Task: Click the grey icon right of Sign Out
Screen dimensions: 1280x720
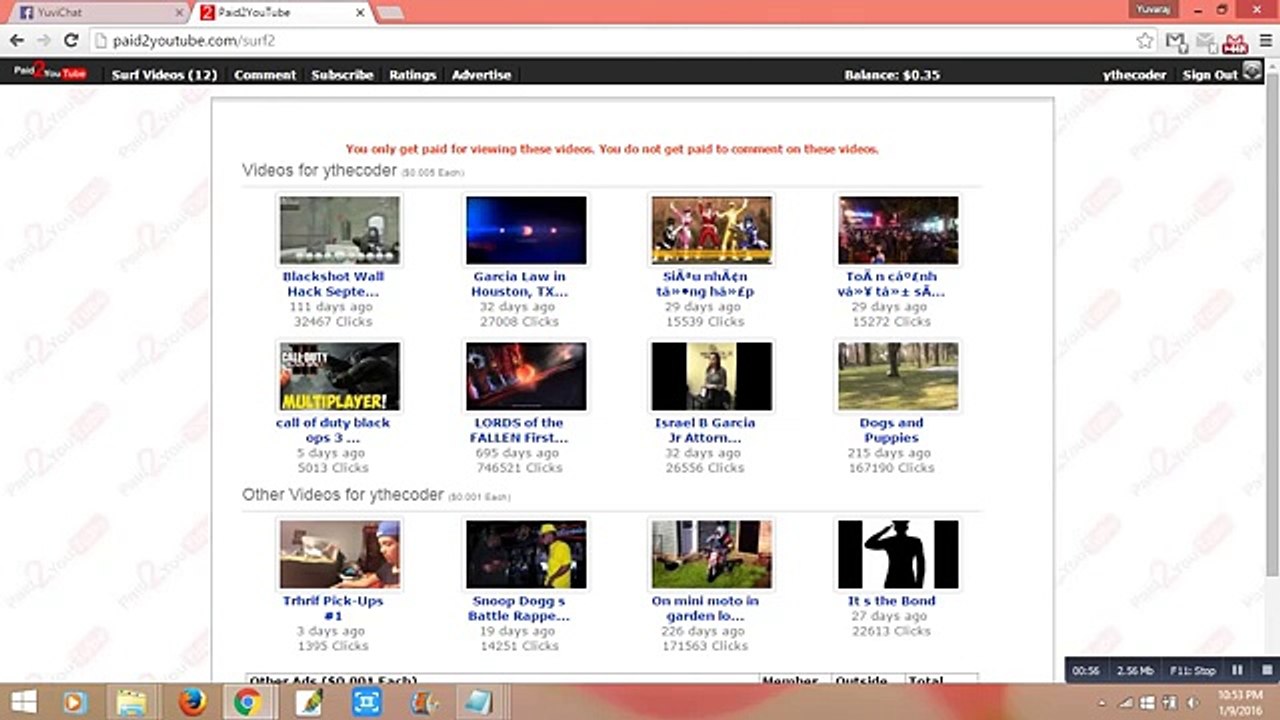Action: point(1253,72)
